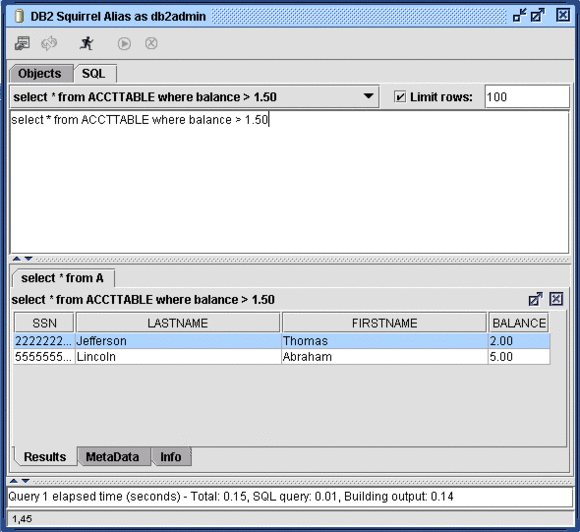Click the SQL history combo box text
580x532 pixels.
click(x=145, y=97)
